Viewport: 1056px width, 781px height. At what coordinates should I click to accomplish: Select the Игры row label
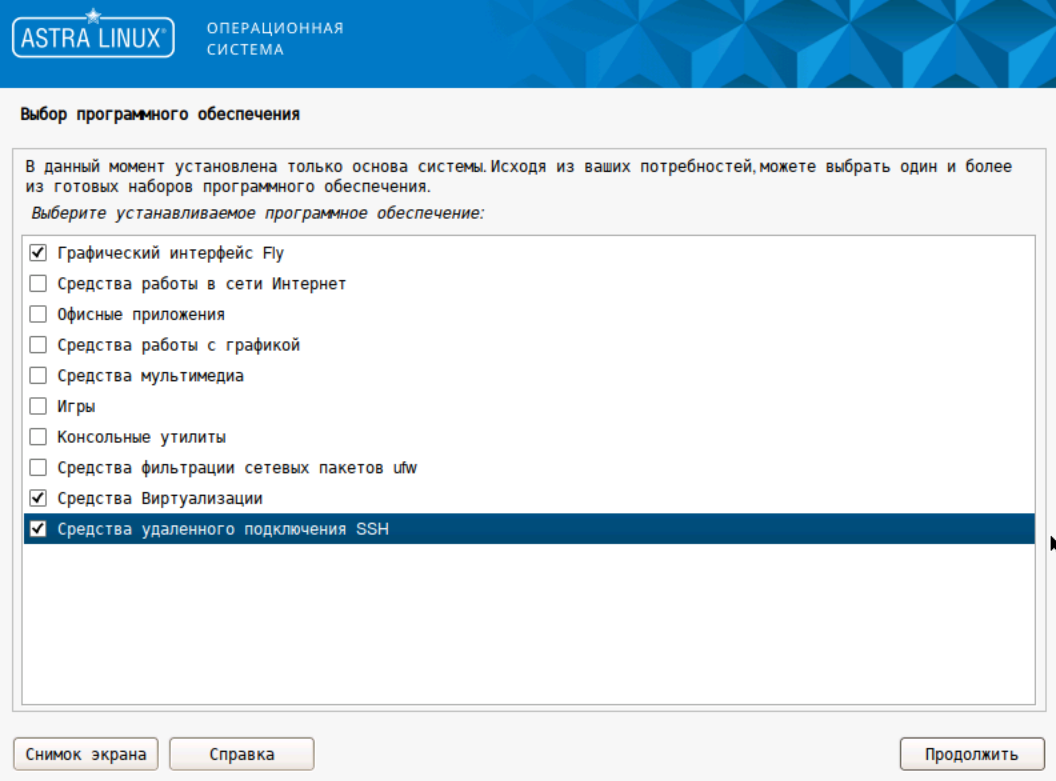pos(76,407)
